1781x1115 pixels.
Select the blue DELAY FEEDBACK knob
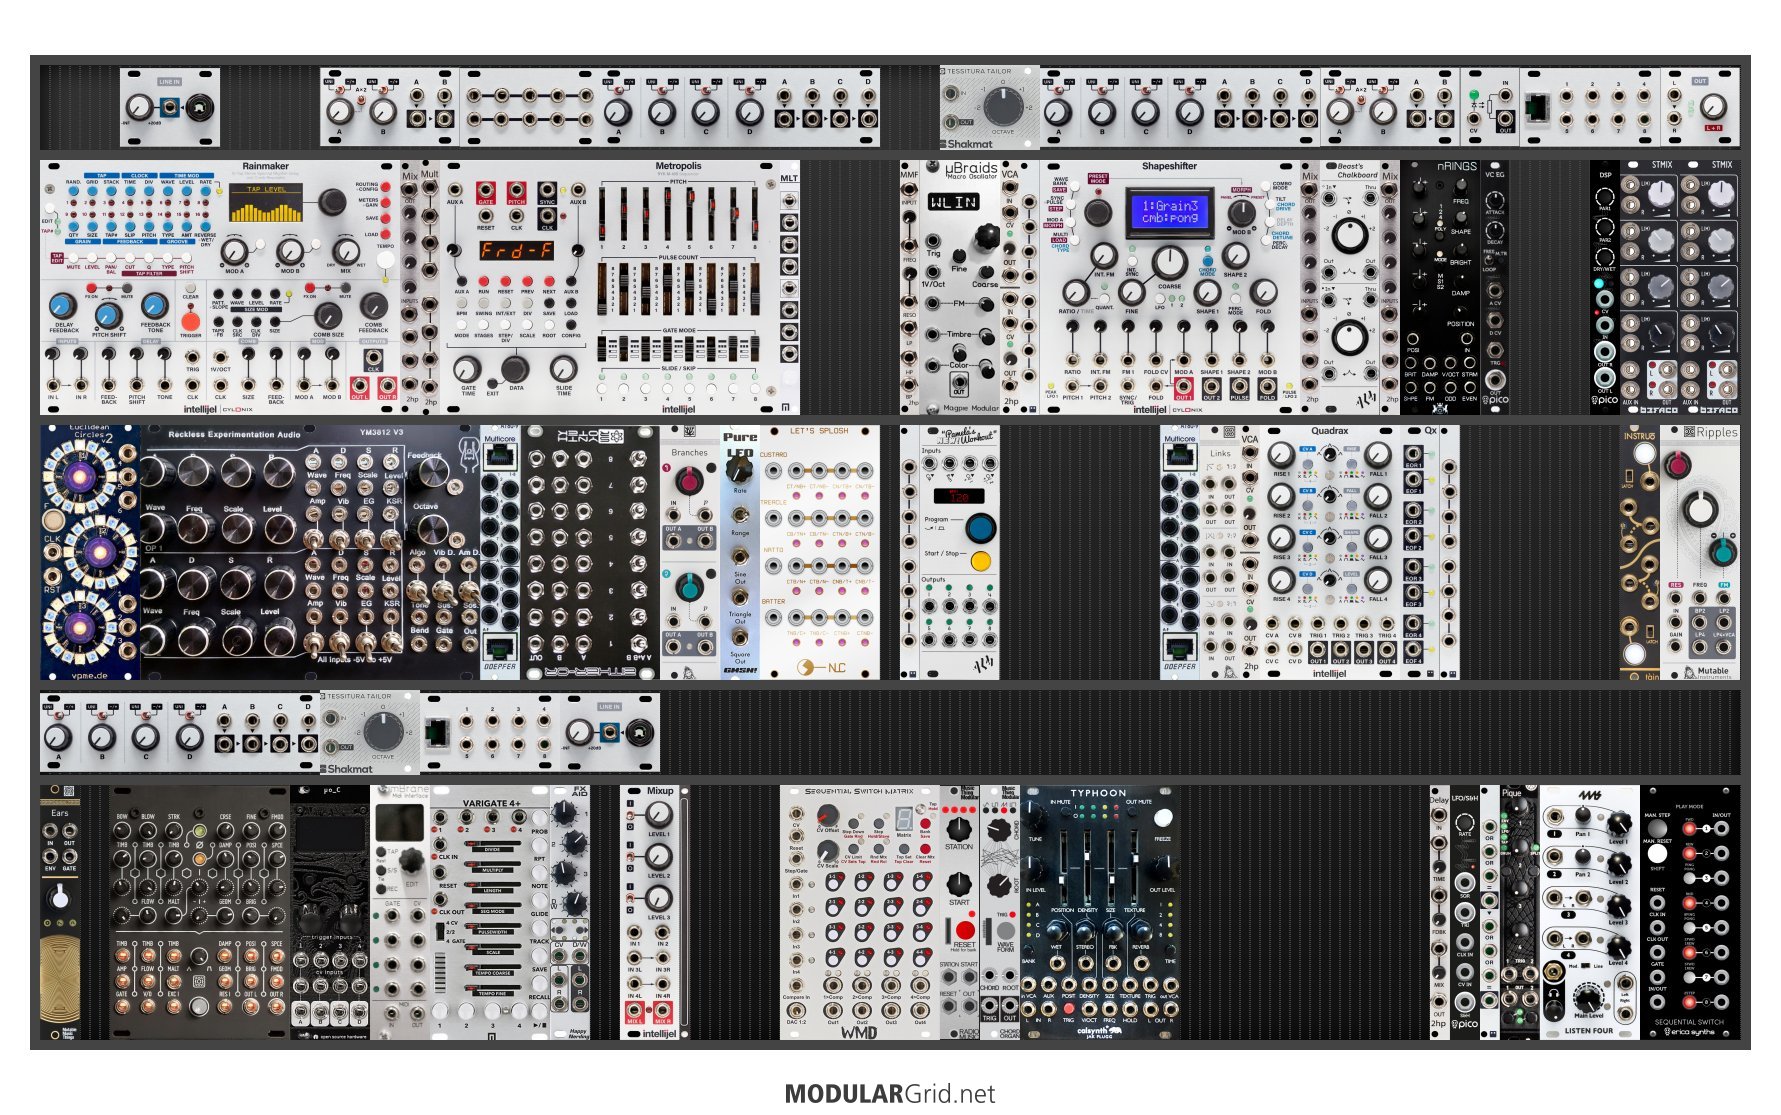[62, 305]
